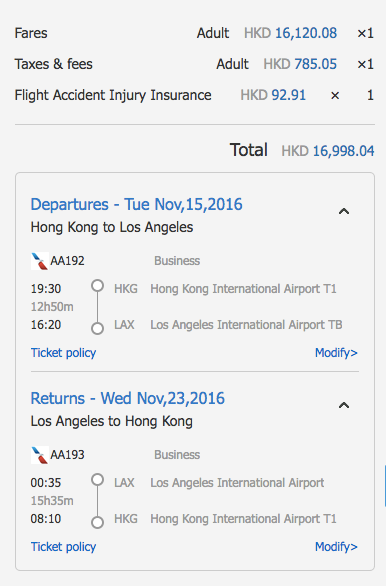386x586 pixels.
Task: Click the American Airlines logo for AA192
Action: (40, 261)
